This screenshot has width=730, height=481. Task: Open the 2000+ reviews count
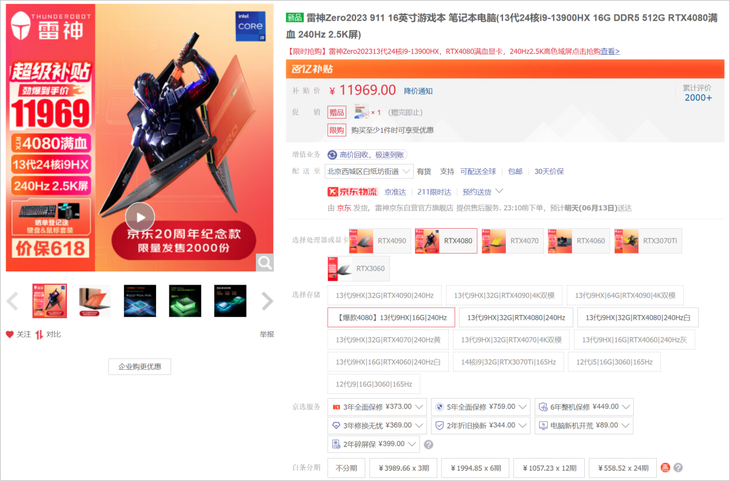coord(698,98)
